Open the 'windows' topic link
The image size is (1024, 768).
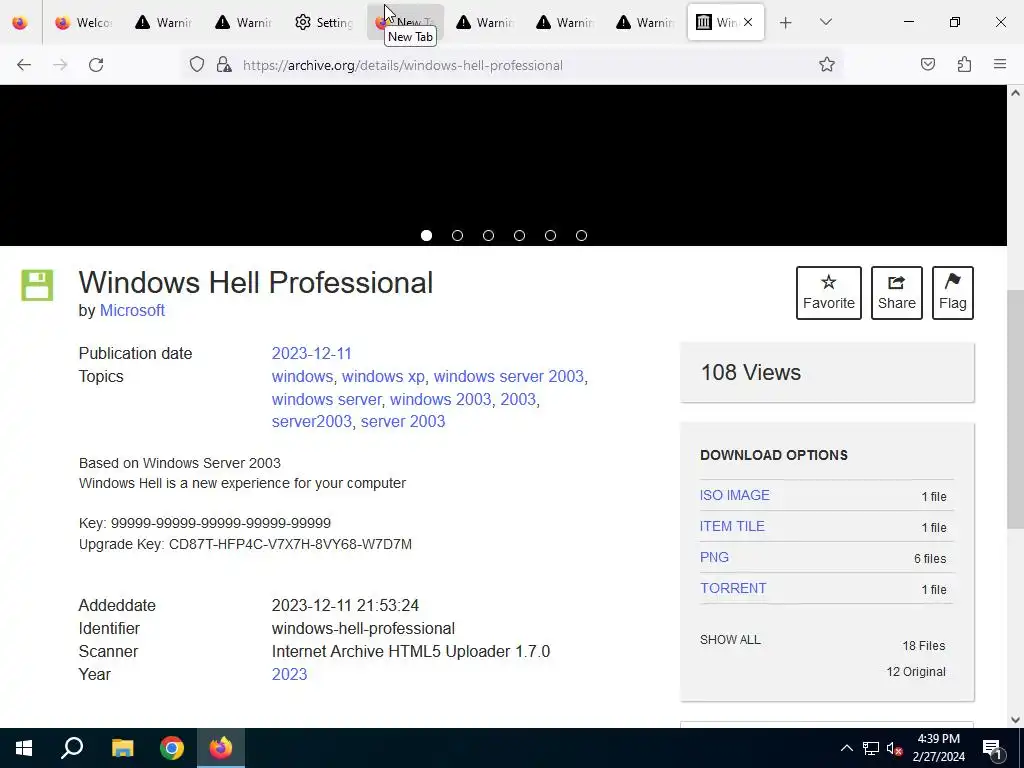[302, 376]
